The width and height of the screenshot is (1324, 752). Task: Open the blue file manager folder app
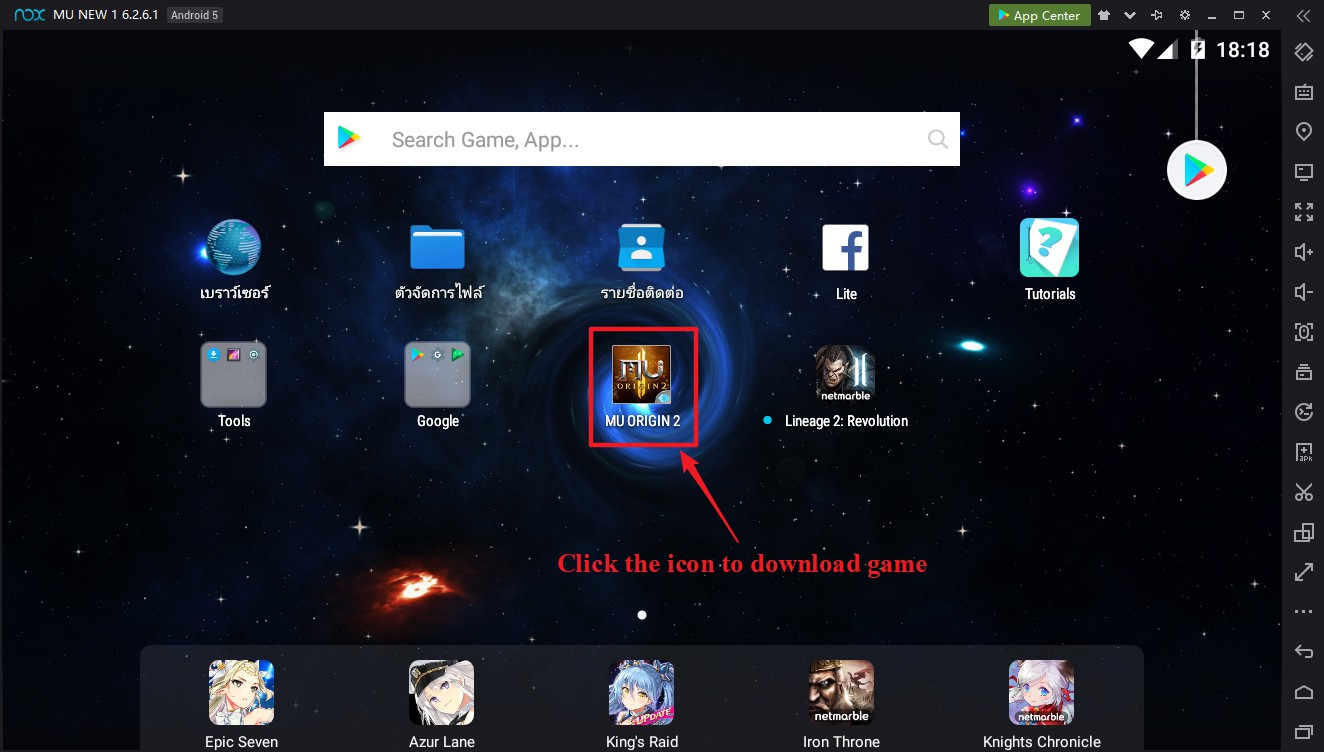(x=438, y=246)
